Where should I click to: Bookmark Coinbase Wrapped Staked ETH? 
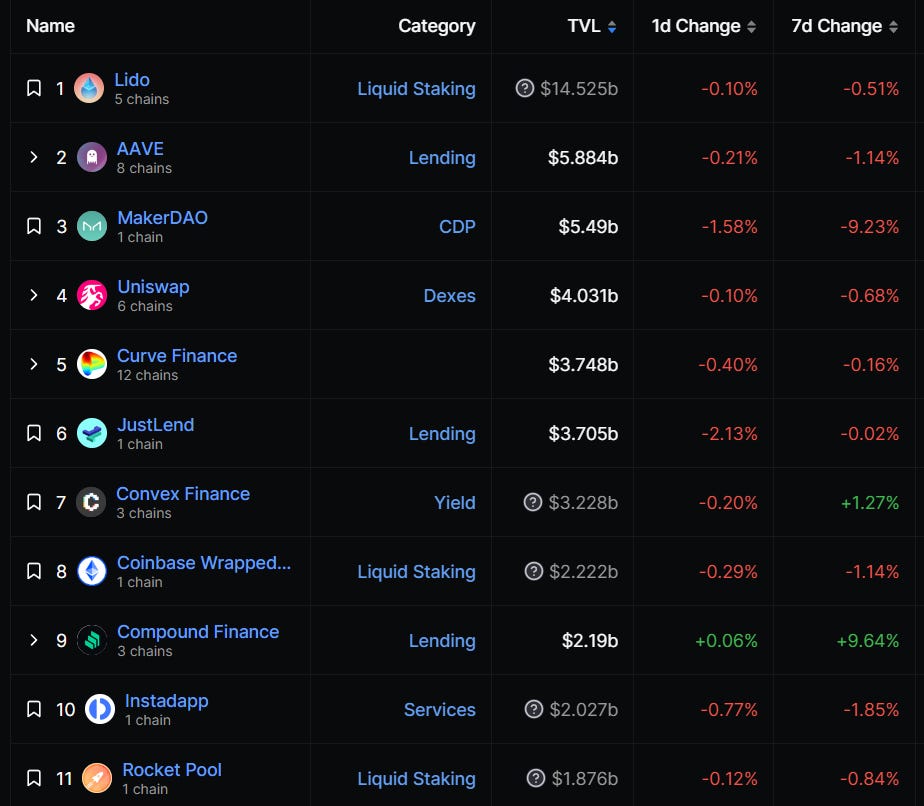34,571
